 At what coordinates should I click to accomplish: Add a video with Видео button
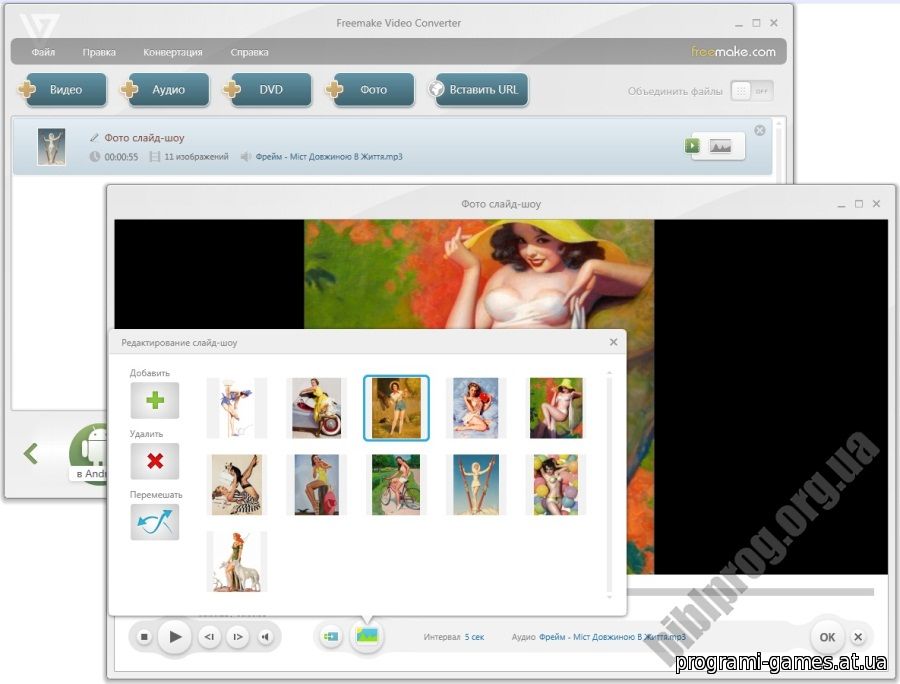click(63, 90)
